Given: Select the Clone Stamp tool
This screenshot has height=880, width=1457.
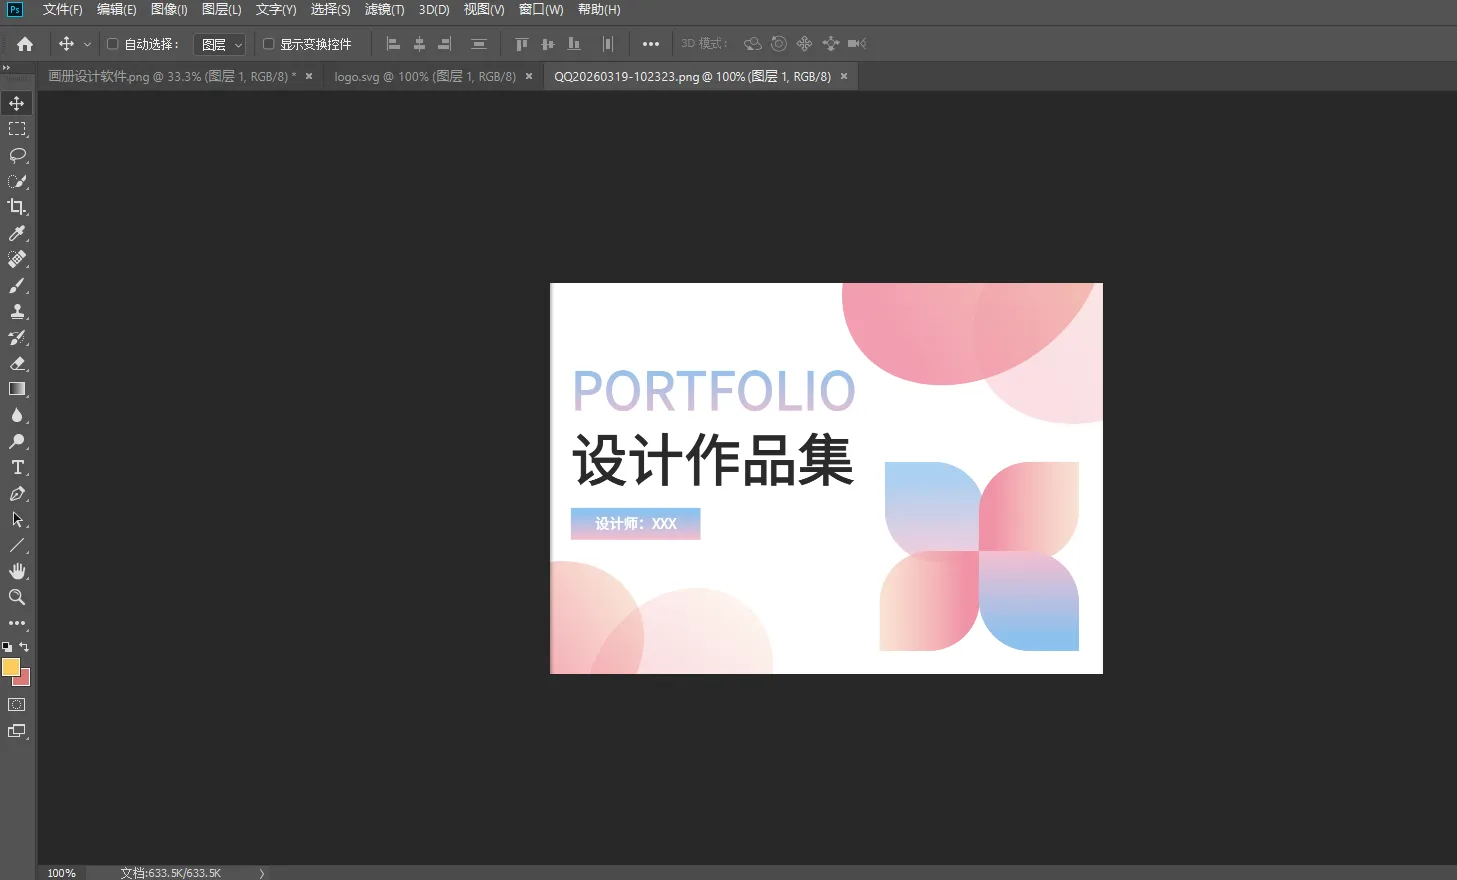Looking at the screenshot, I should [16, 311].
